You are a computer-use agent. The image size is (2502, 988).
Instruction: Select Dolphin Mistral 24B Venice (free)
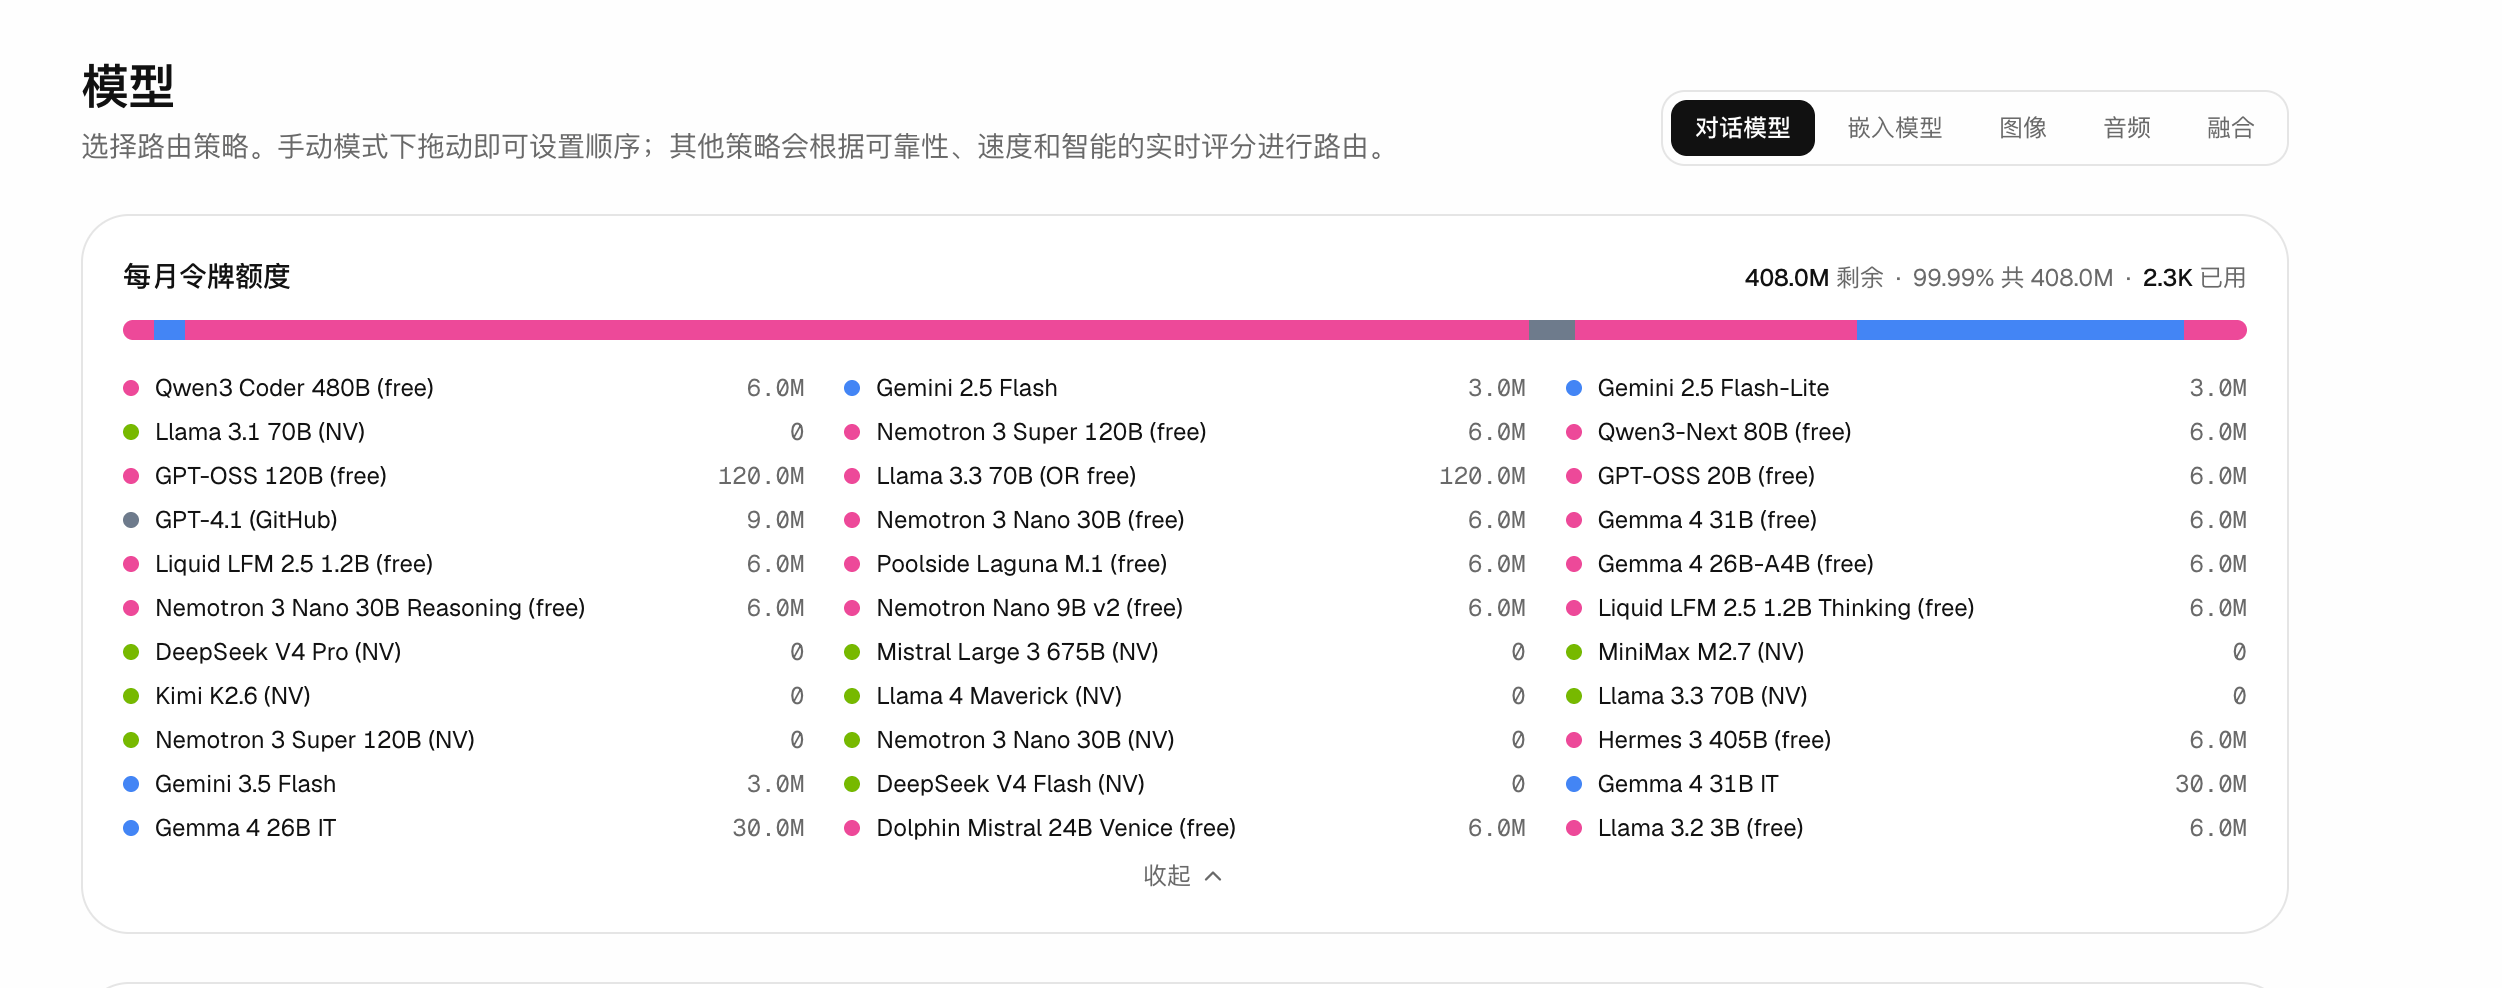[1056, 828]
